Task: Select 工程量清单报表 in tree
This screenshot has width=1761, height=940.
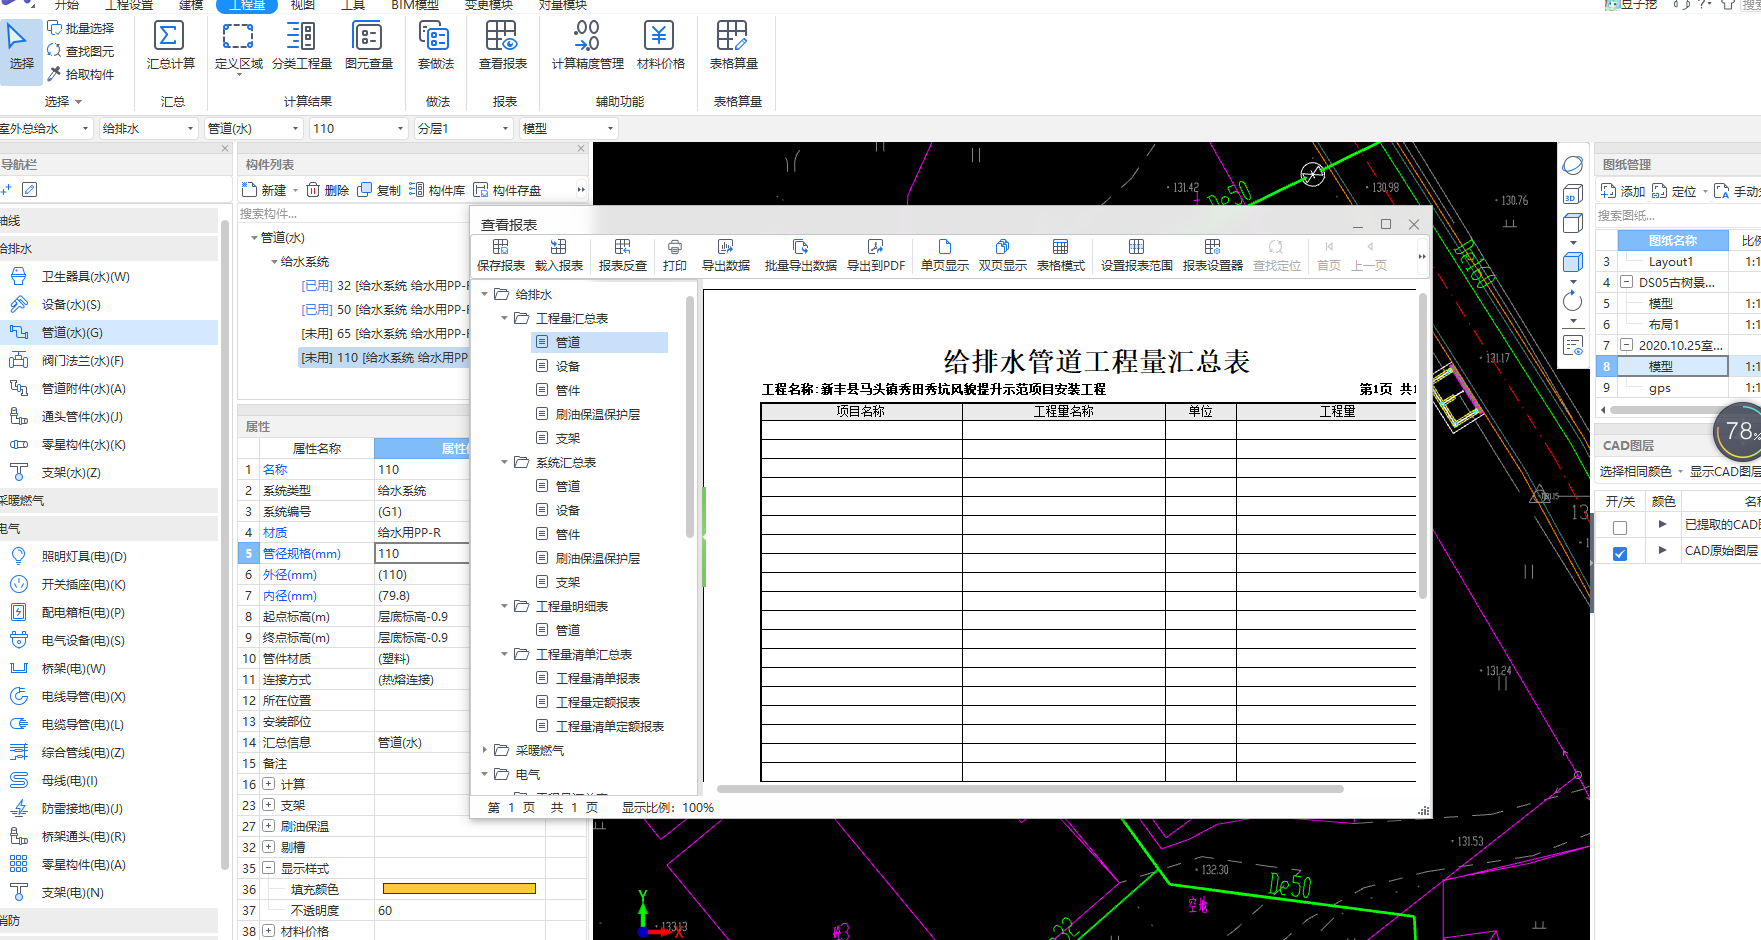Action: [x=598, y=679]
